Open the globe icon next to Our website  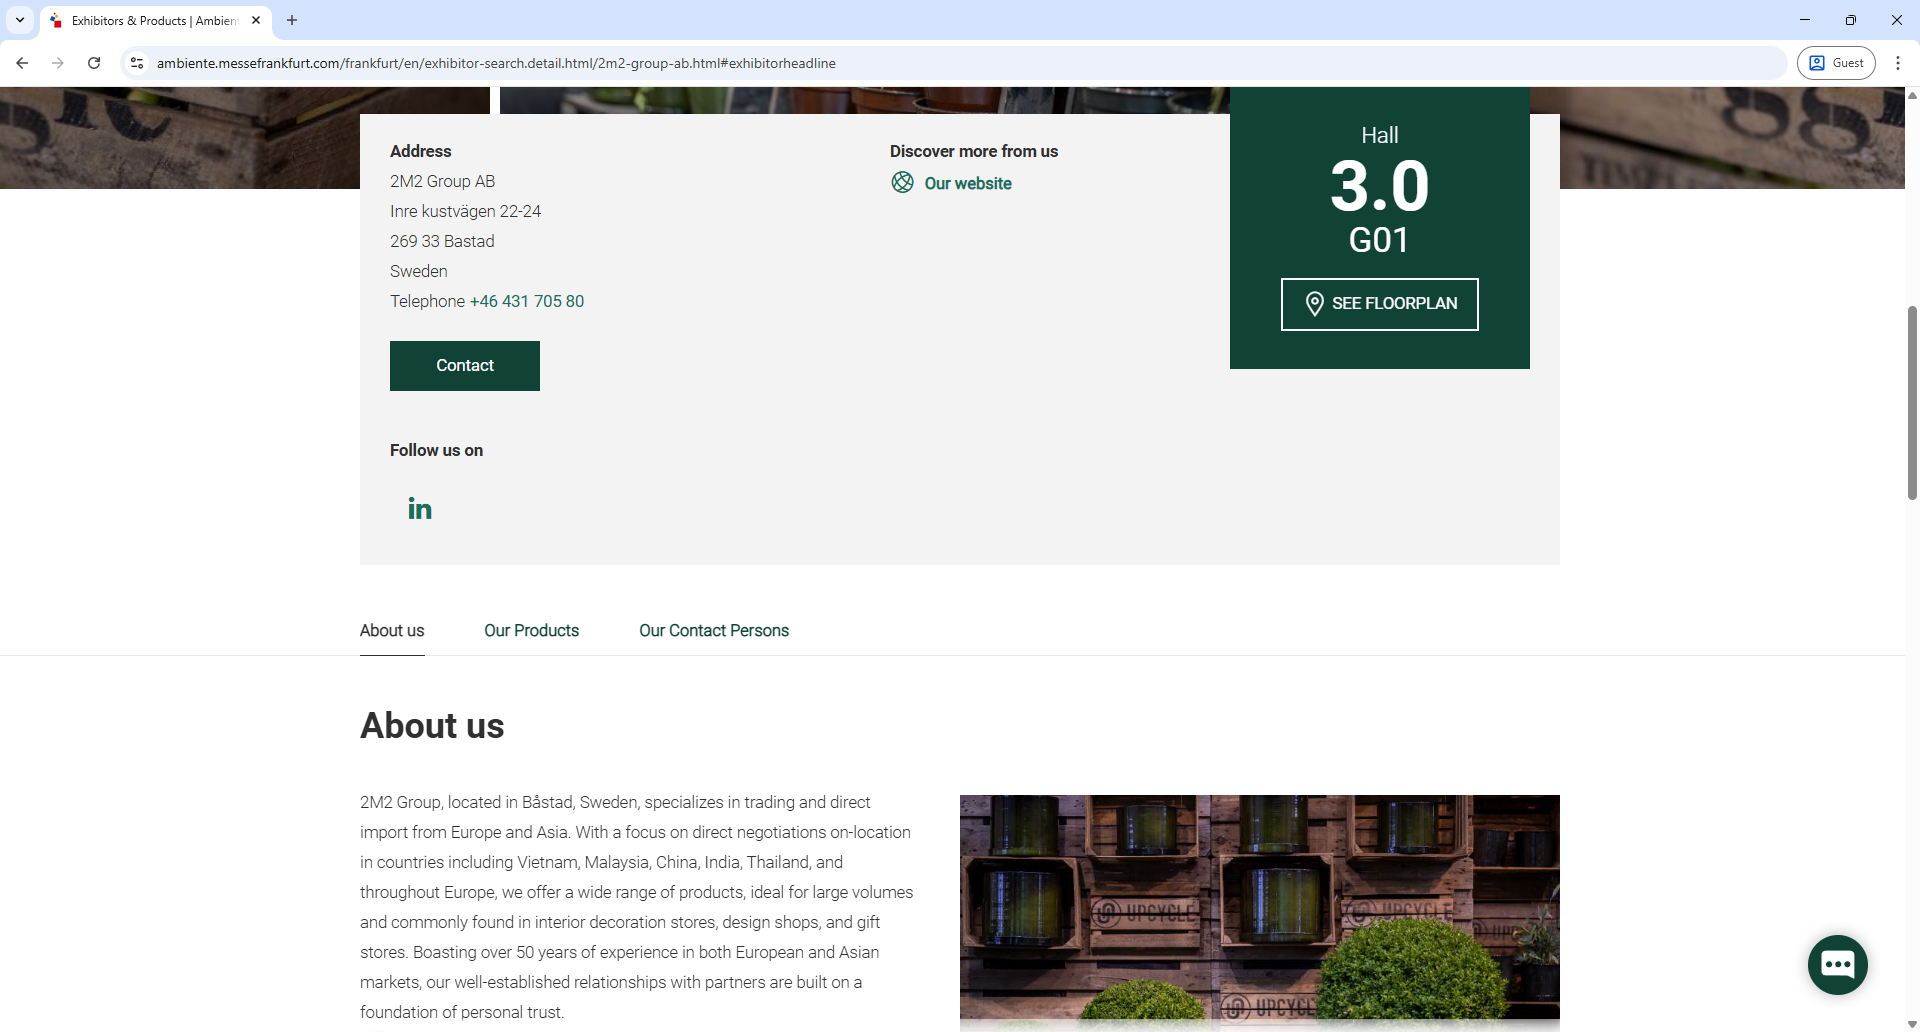(901, 182)
